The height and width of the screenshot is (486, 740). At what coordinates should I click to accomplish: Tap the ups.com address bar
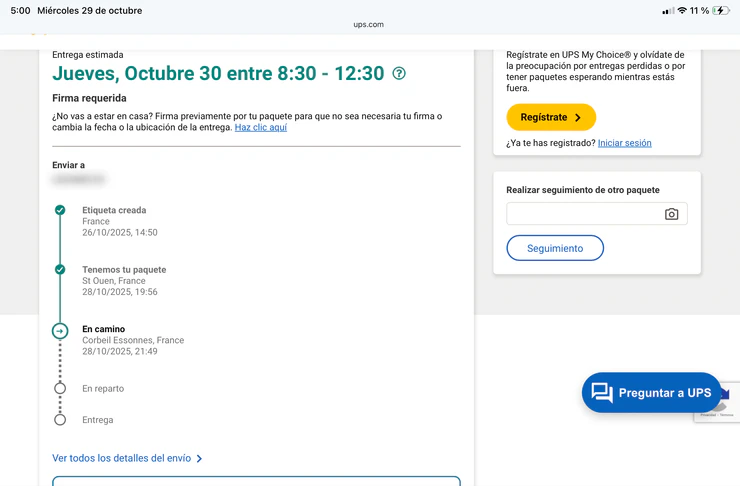click(369, 25)
